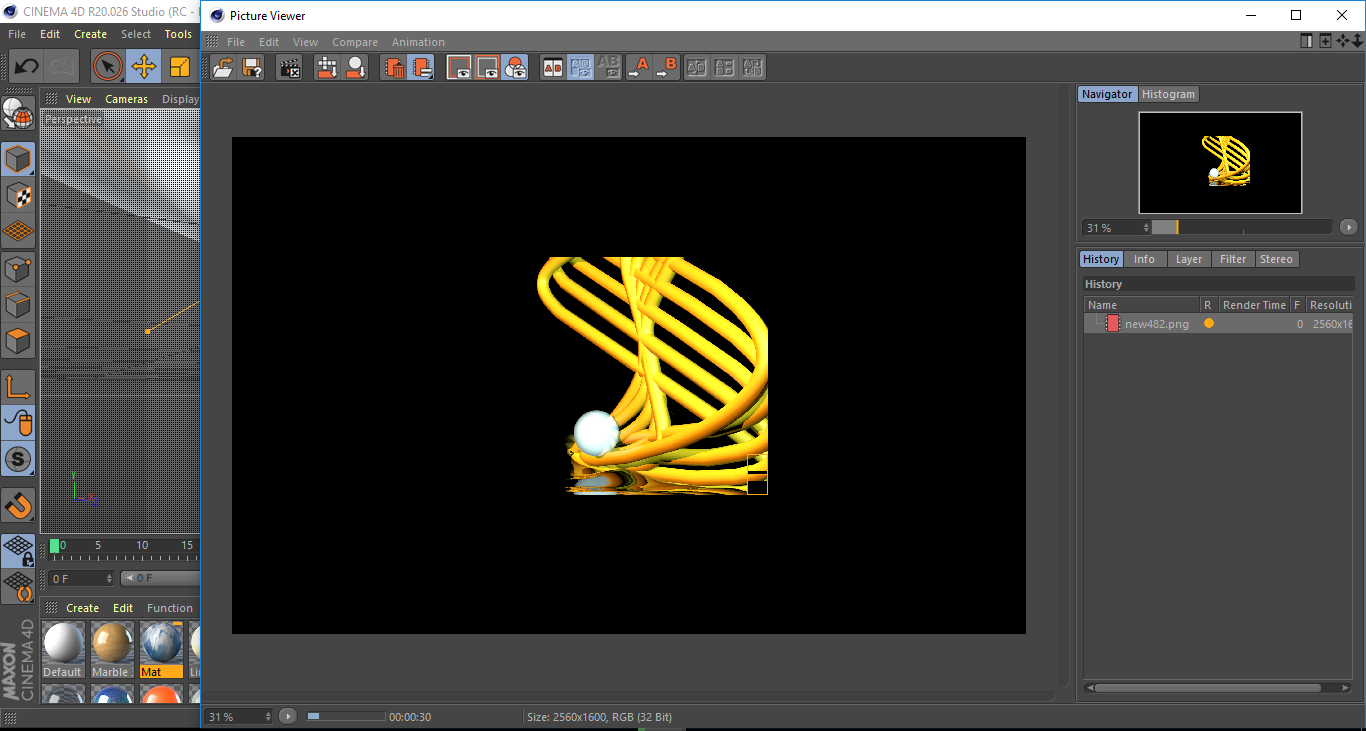The width and height of the screenshot is (1366, 731).
Task: Click the Render Region grid icon
Action: 327,67
